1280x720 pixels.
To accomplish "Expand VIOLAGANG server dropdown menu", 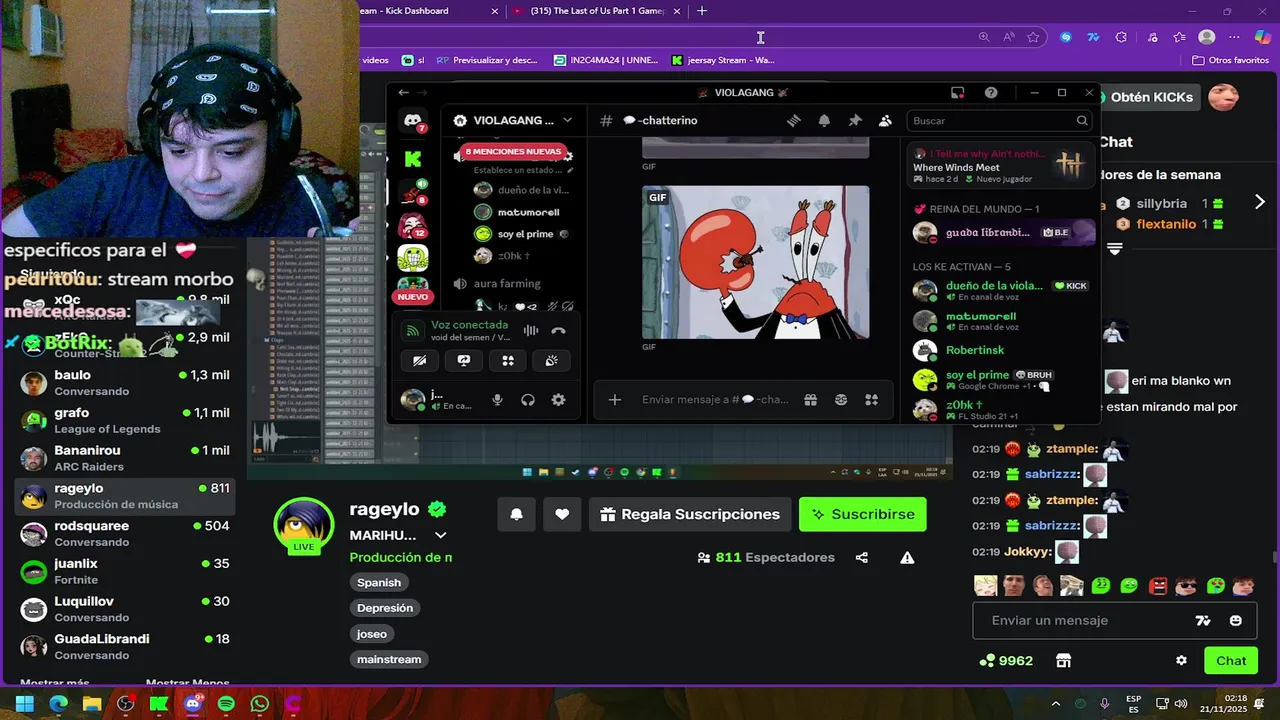I will tap(567, 120).
